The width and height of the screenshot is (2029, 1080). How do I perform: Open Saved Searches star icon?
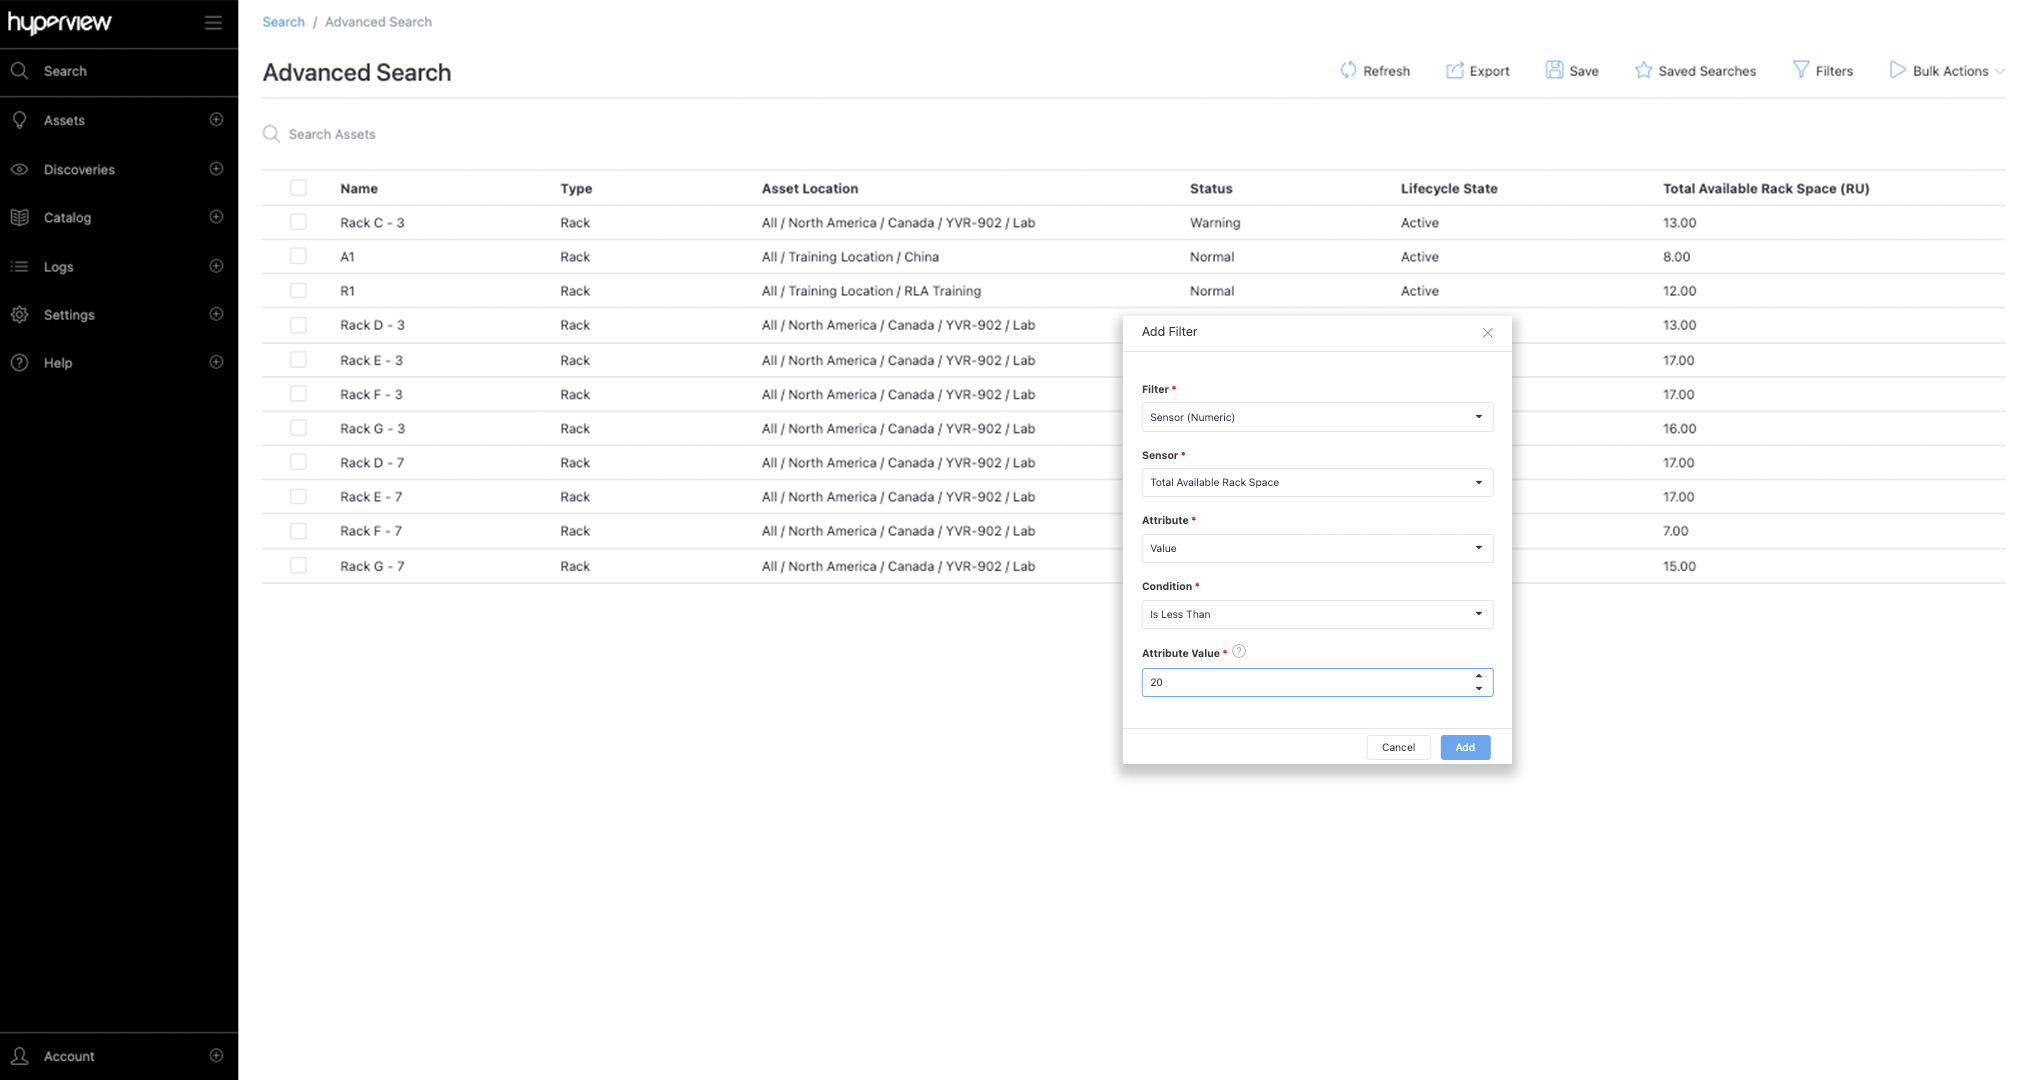(x=1643, y=70)
